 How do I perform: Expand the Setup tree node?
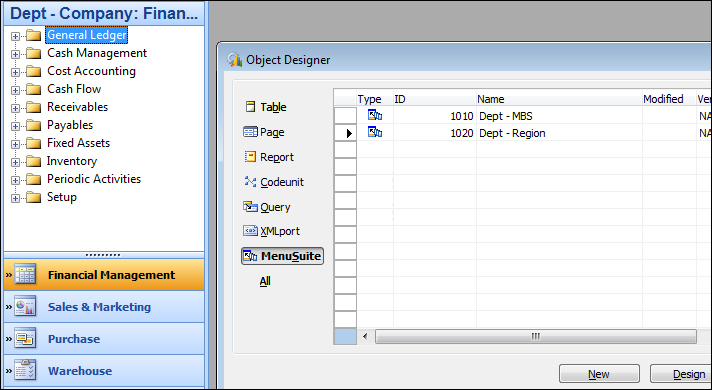(15, 198)
